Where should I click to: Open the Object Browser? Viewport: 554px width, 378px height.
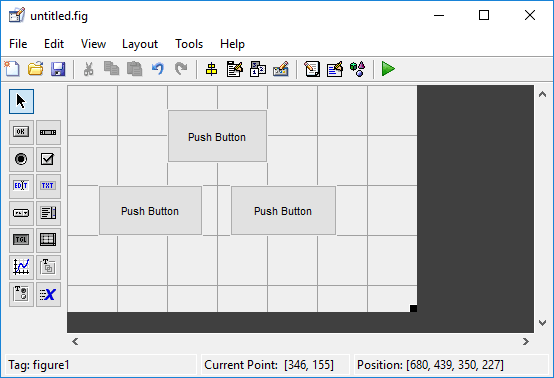[x=357, y=69]
